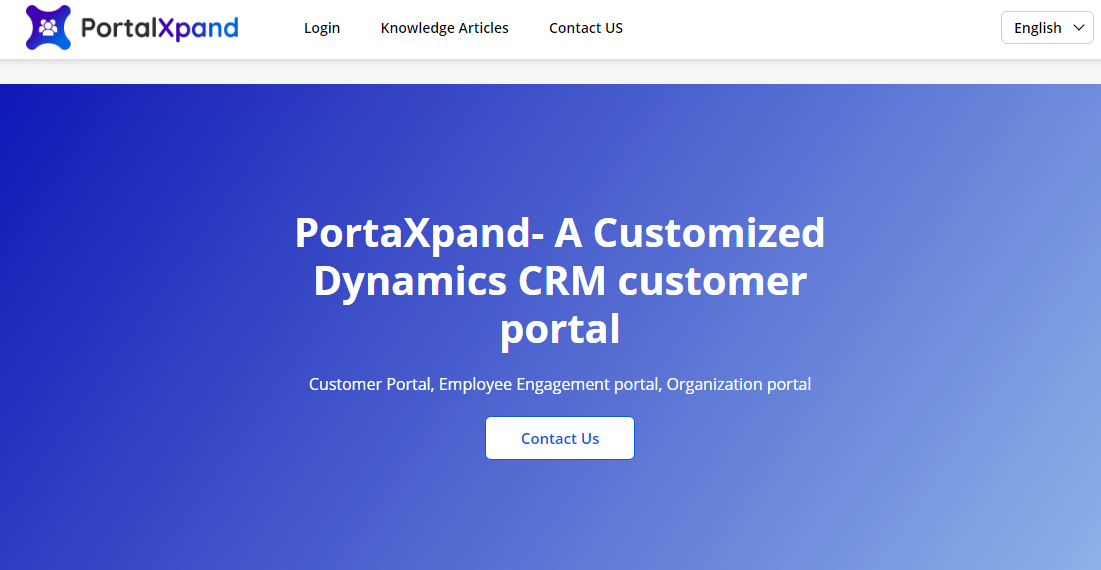This screenshot has height=570, width=1101.
Task: Click the chevron arrow beside English
Action: 1079,28
